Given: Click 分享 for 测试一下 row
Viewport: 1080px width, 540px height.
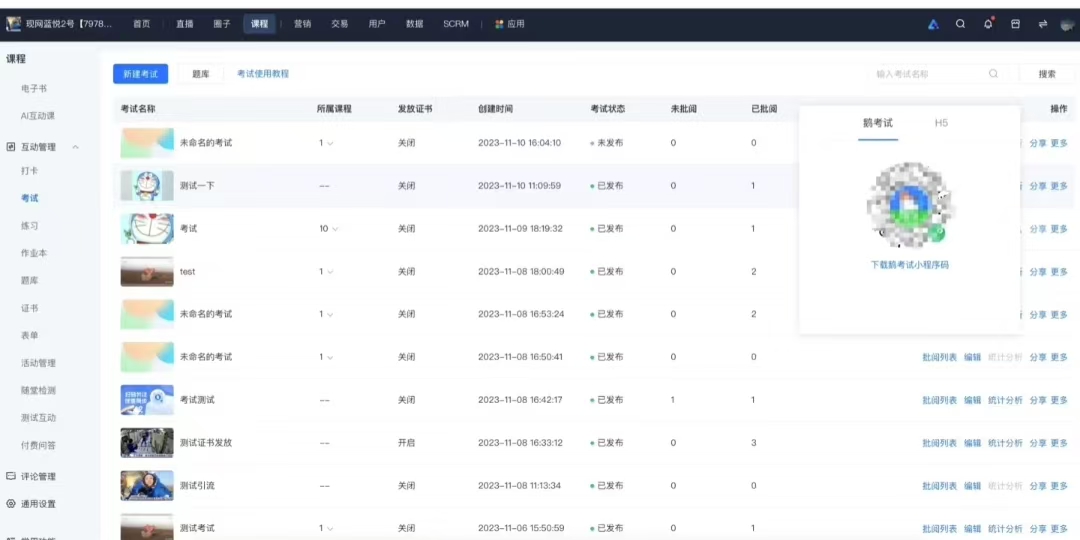Looking at the screenshot, I should pyautogui.click(x=1038, y=186).
